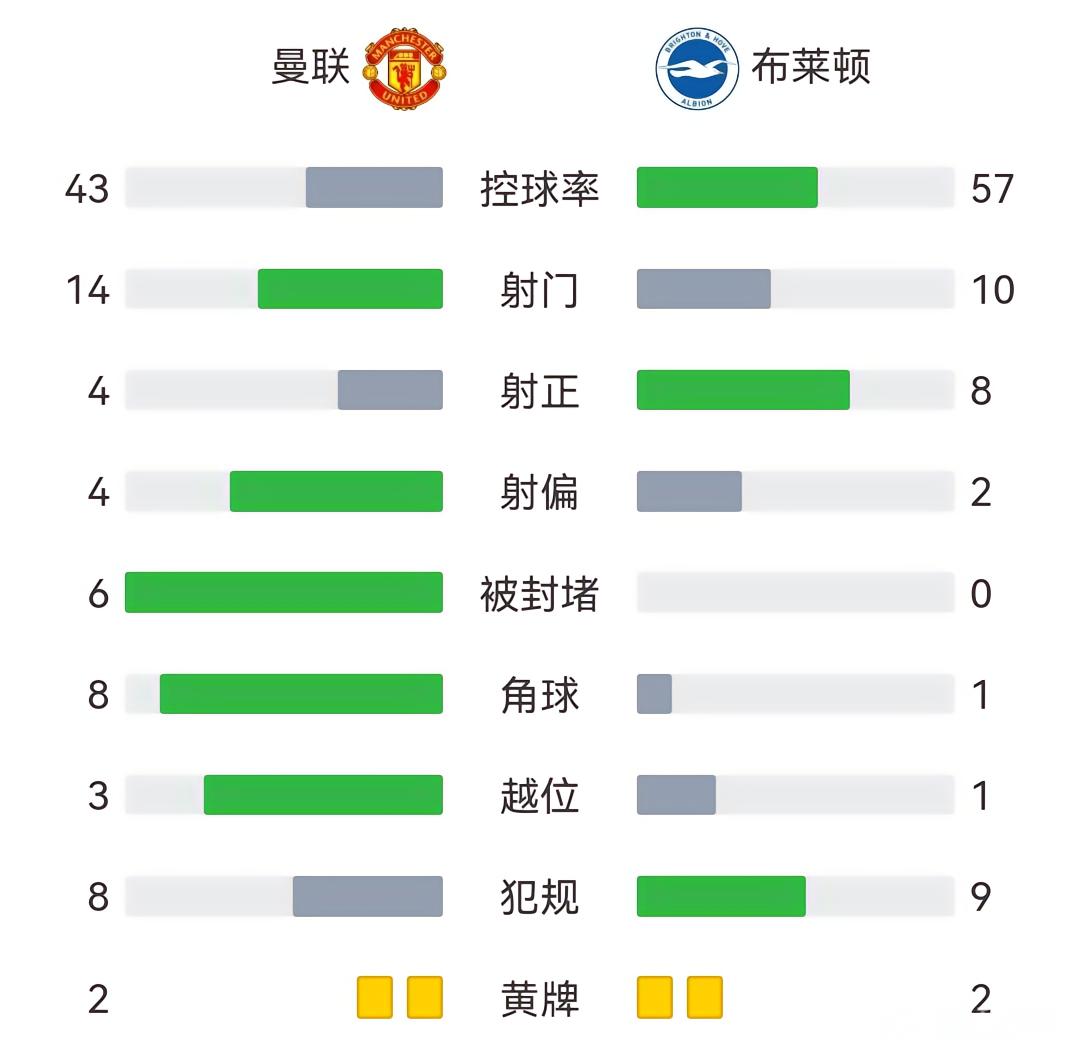Image resolution: width=1080 pixels, height=1056 pixels.
Task: Open the 布莱顿 team name link
Action: (x=810, y=68)
